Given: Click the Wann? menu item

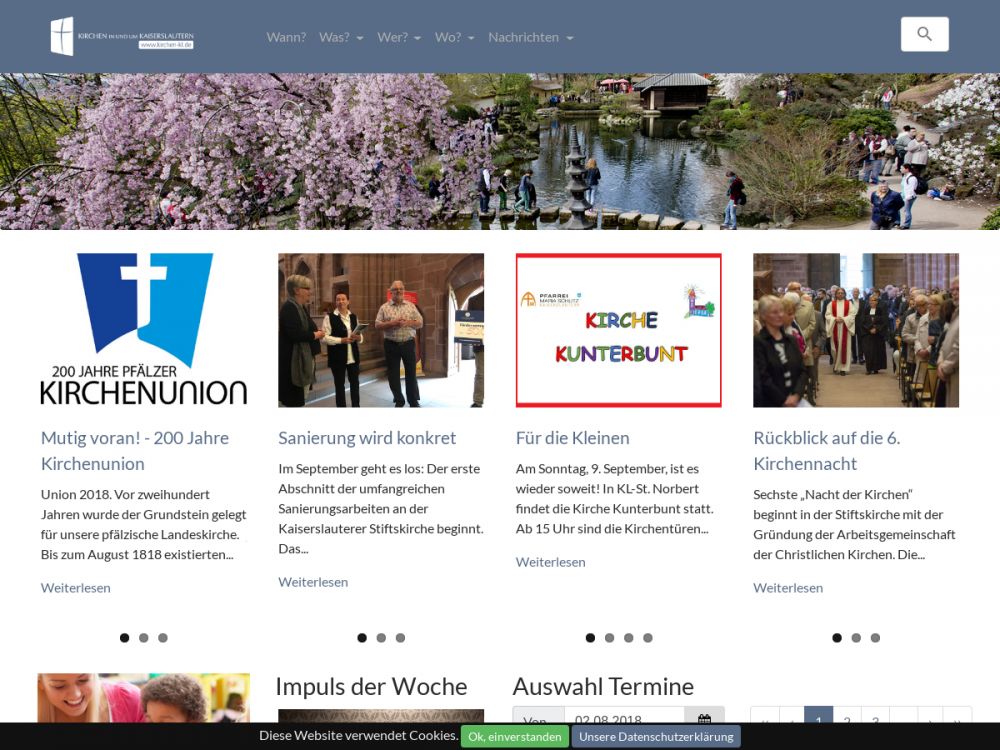Looking at the screenshot, I should pos(286,37).
